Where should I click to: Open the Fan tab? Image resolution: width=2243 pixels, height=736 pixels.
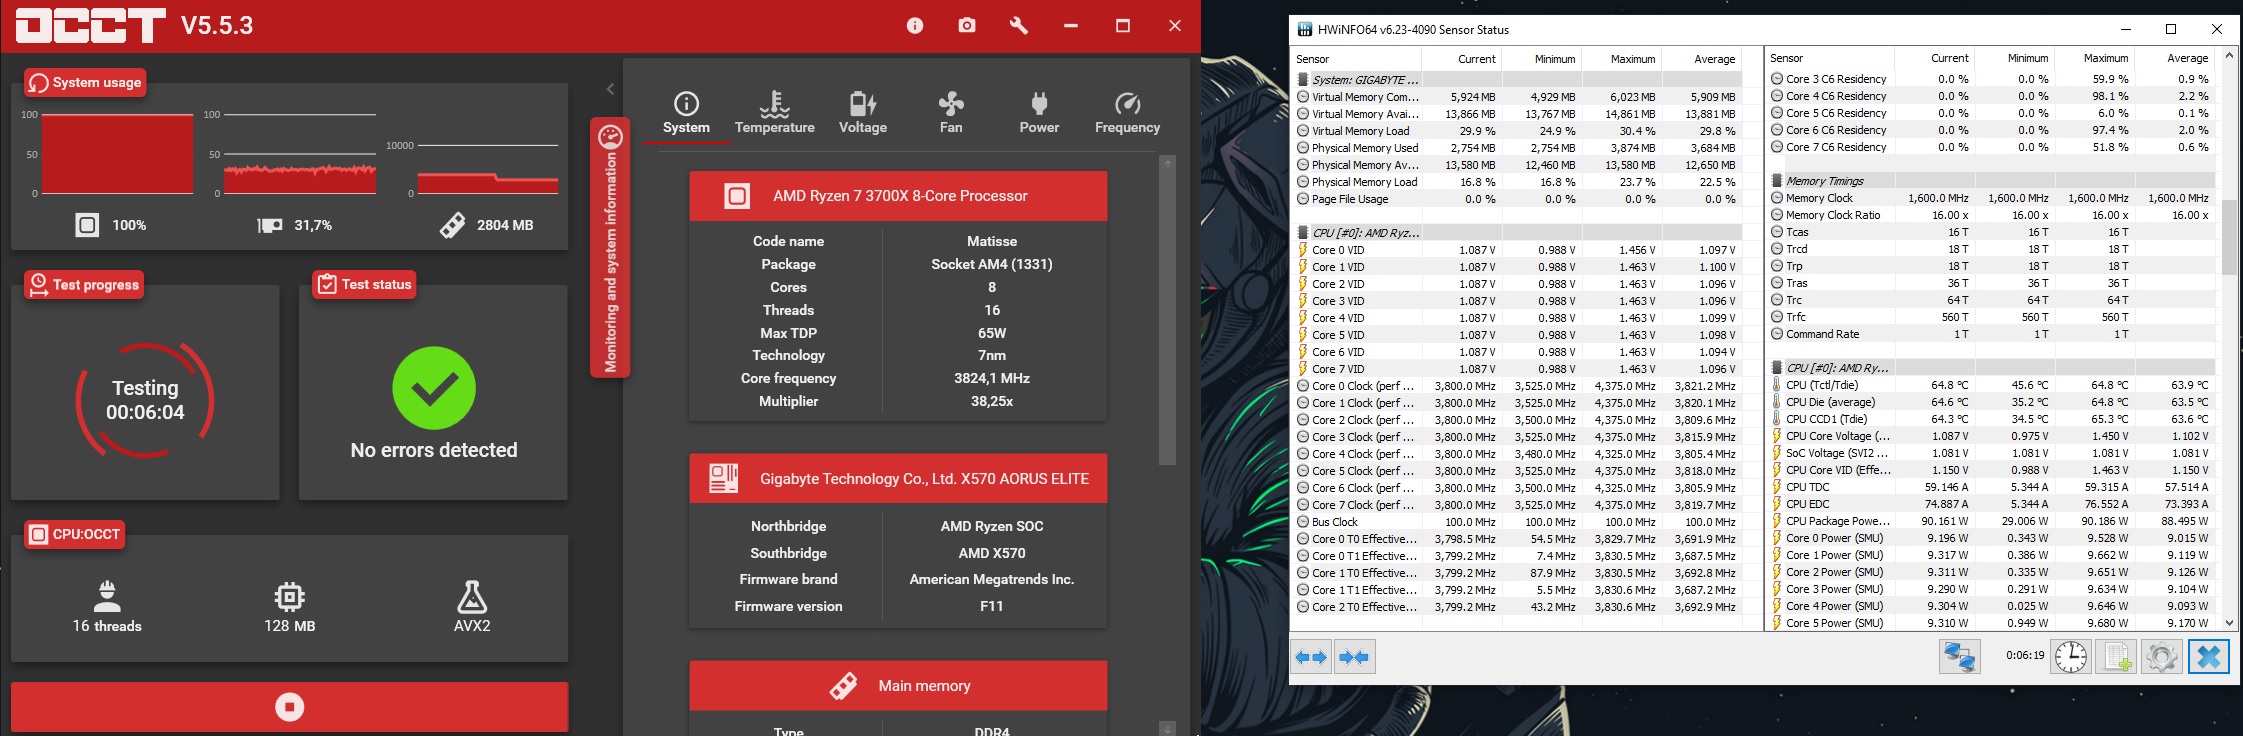pos(951,113)
